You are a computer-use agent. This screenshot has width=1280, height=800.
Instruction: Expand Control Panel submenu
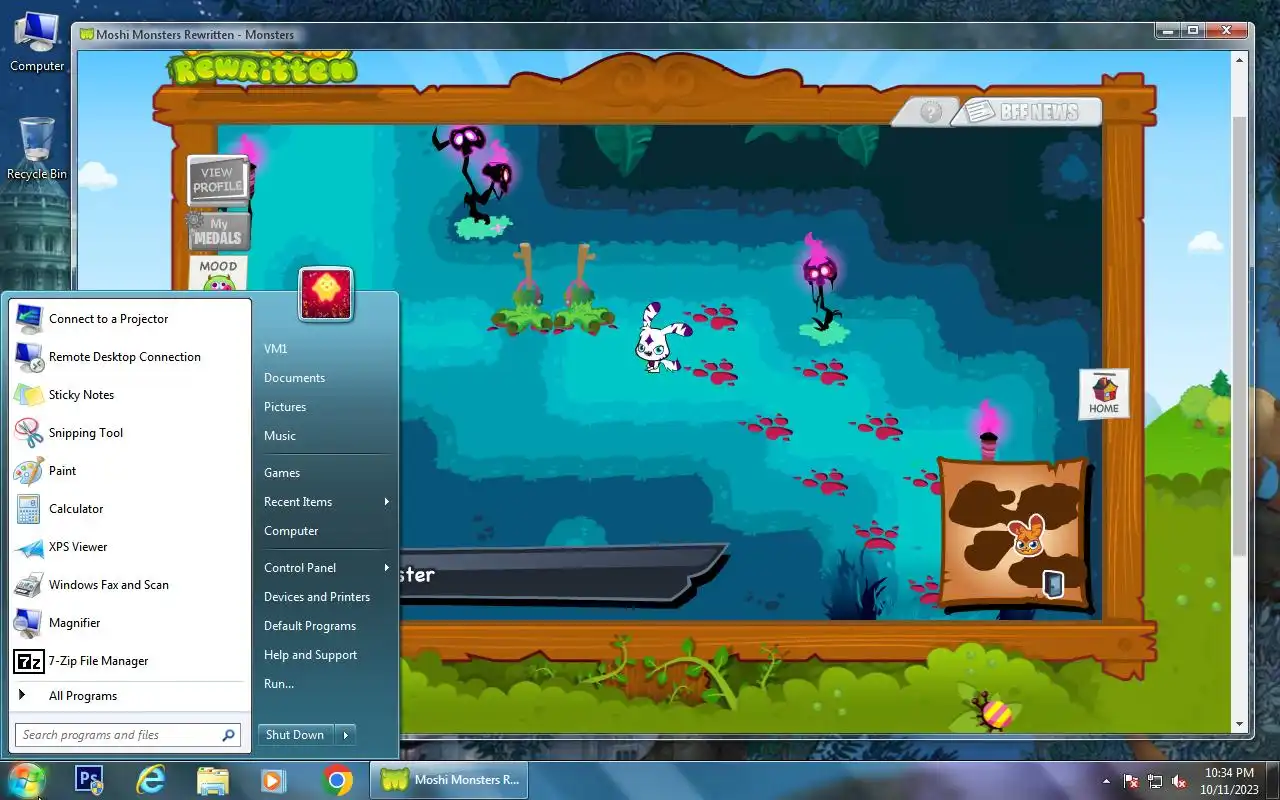coord(326,568)
